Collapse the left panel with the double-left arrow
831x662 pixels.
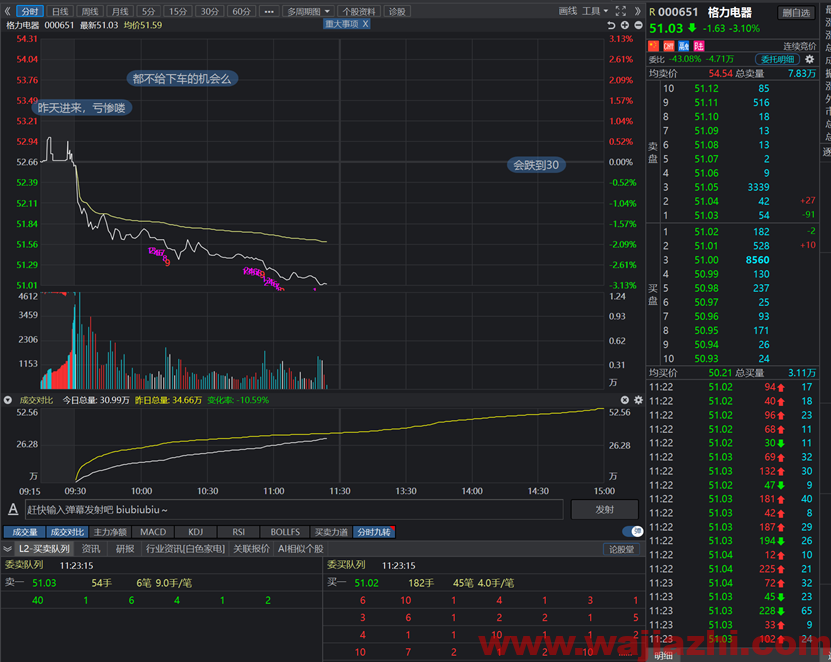click(7, 11)
